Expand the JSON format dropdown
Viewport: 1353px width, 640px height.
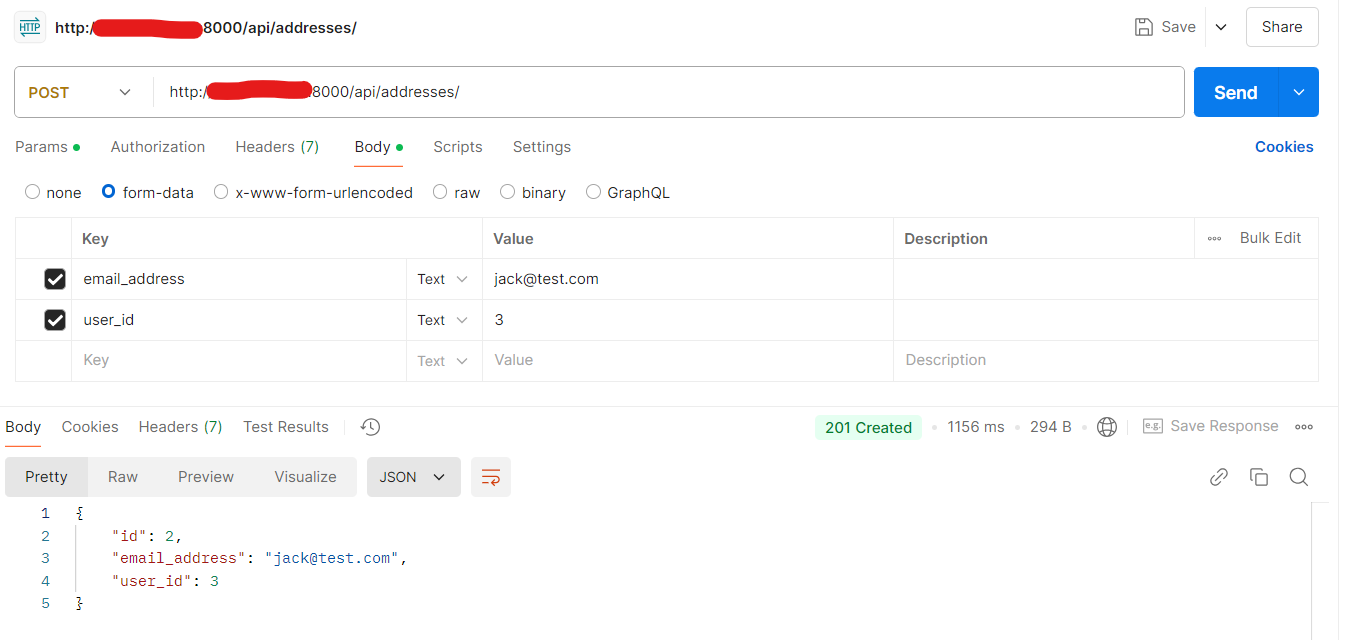(x=413, y=477)
